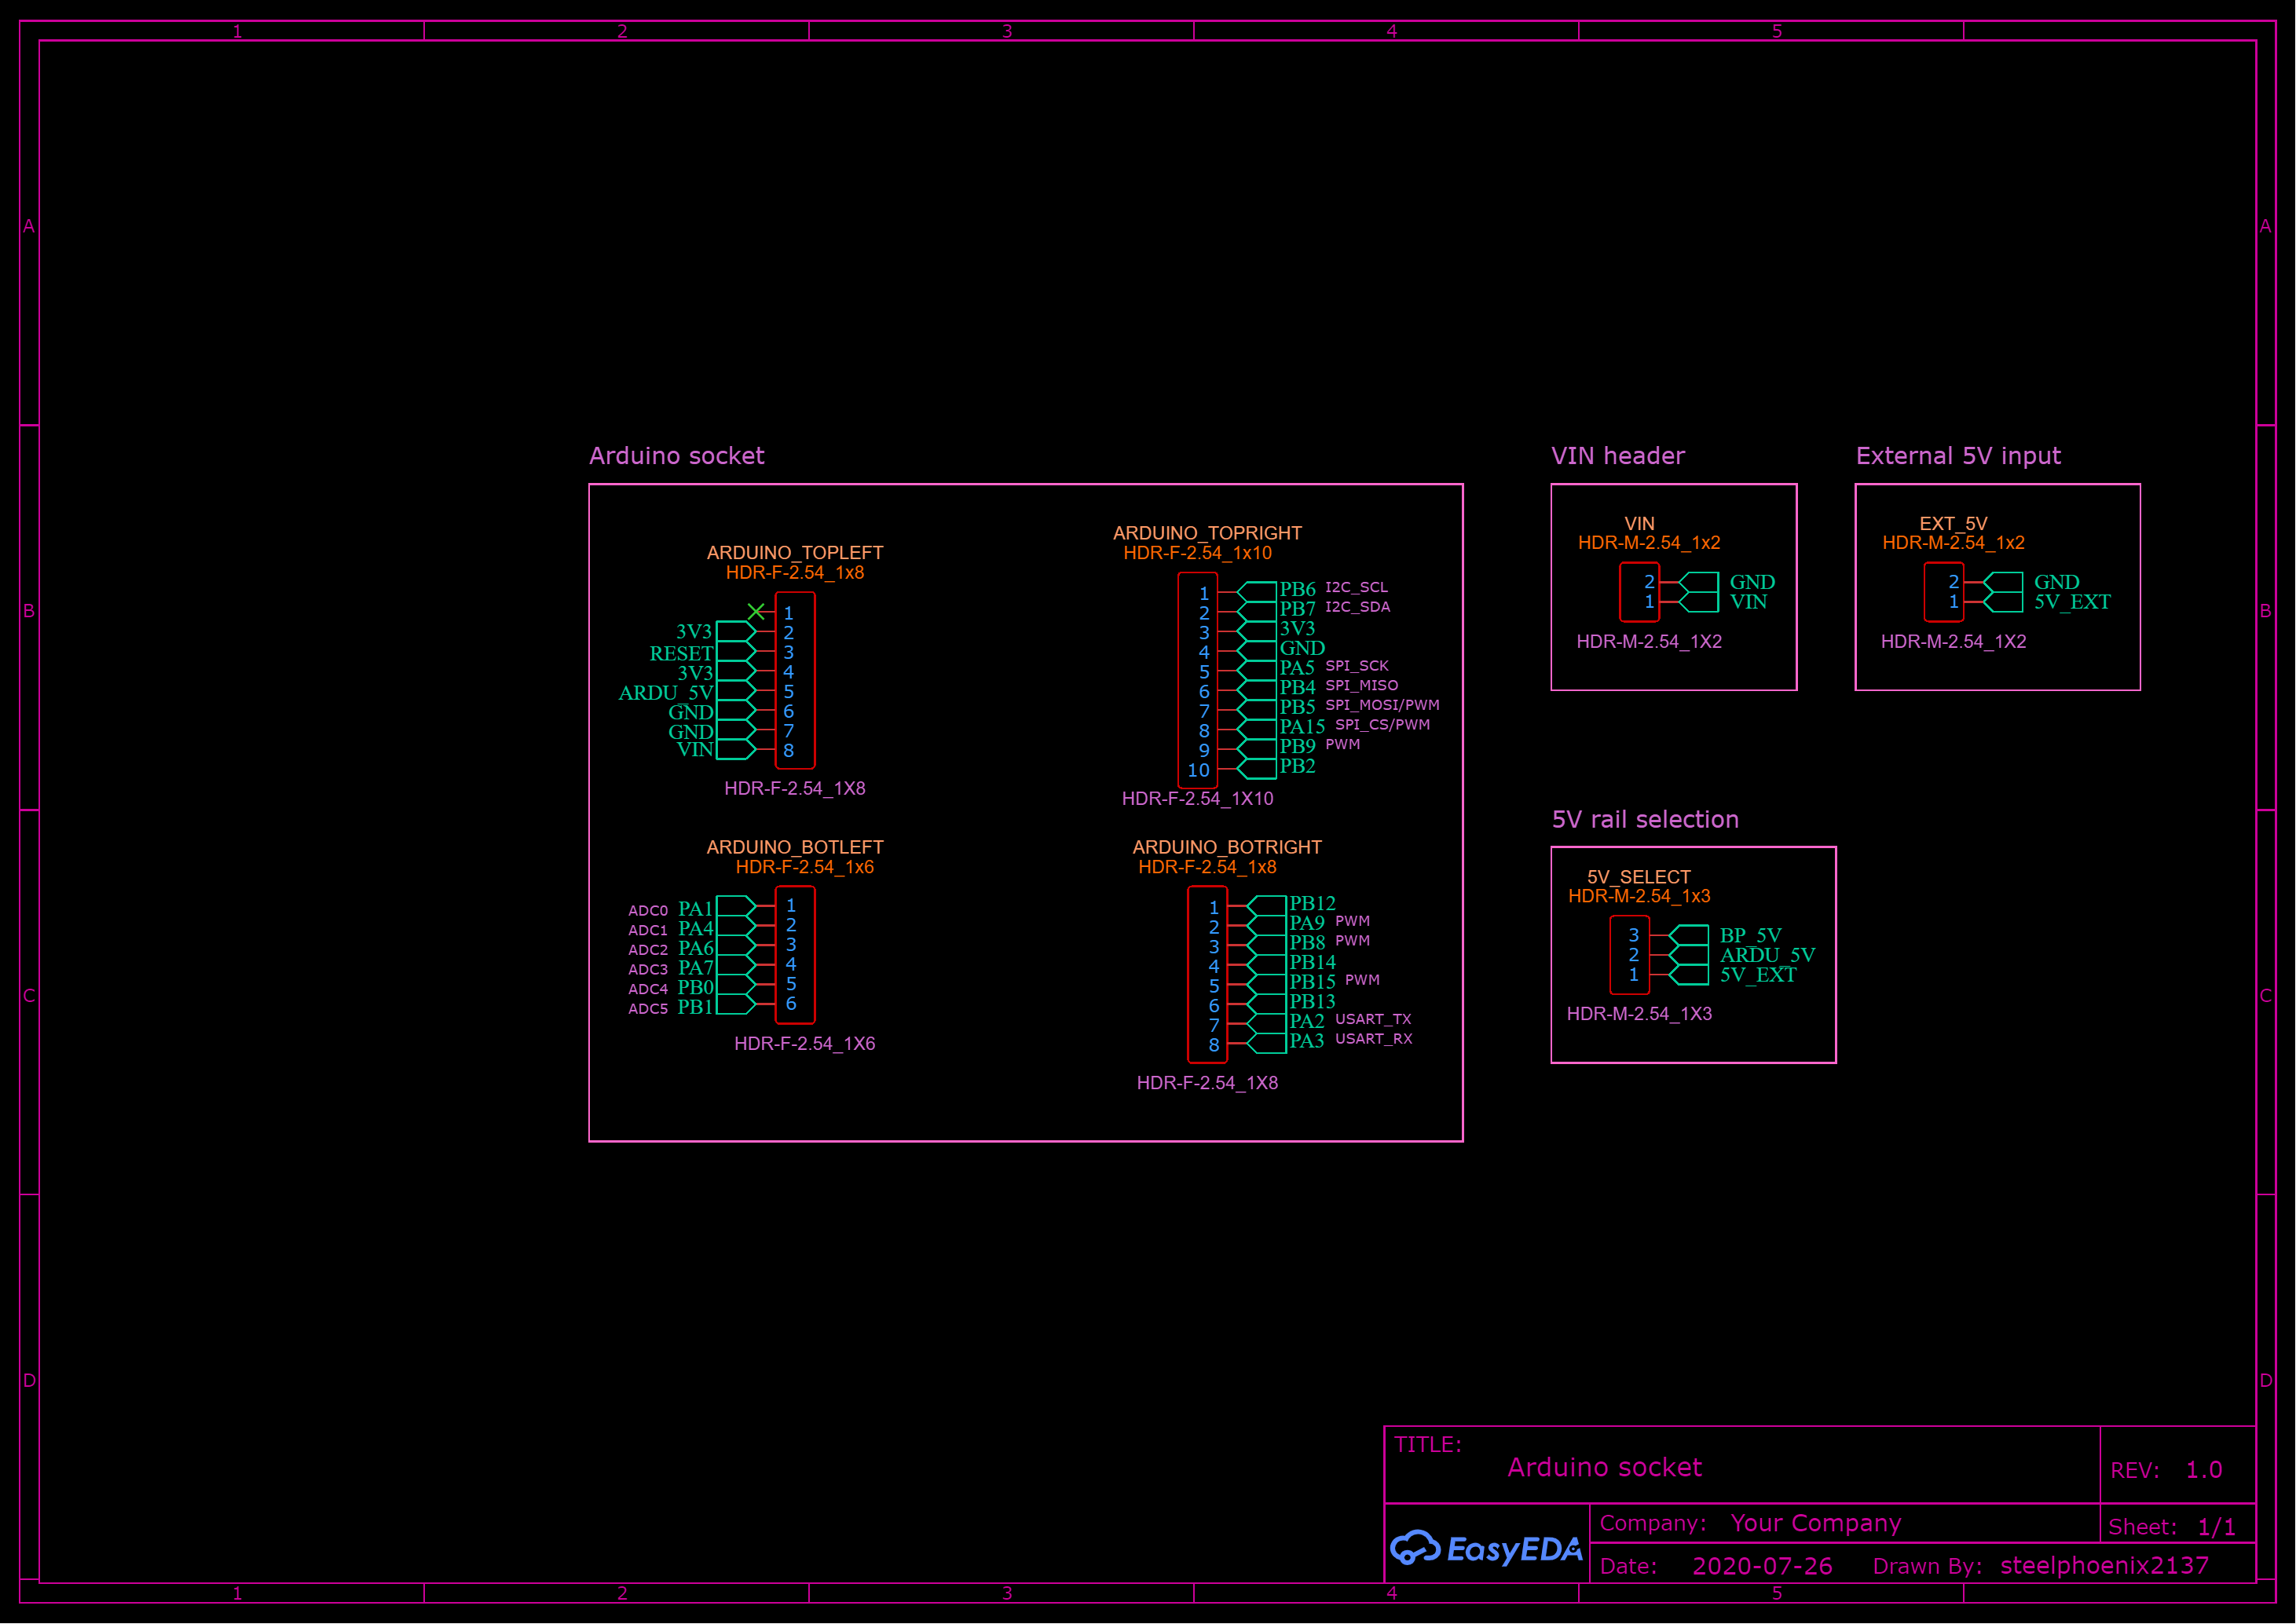Click the USART_TX annotation text

[x=1373, y=1019]
